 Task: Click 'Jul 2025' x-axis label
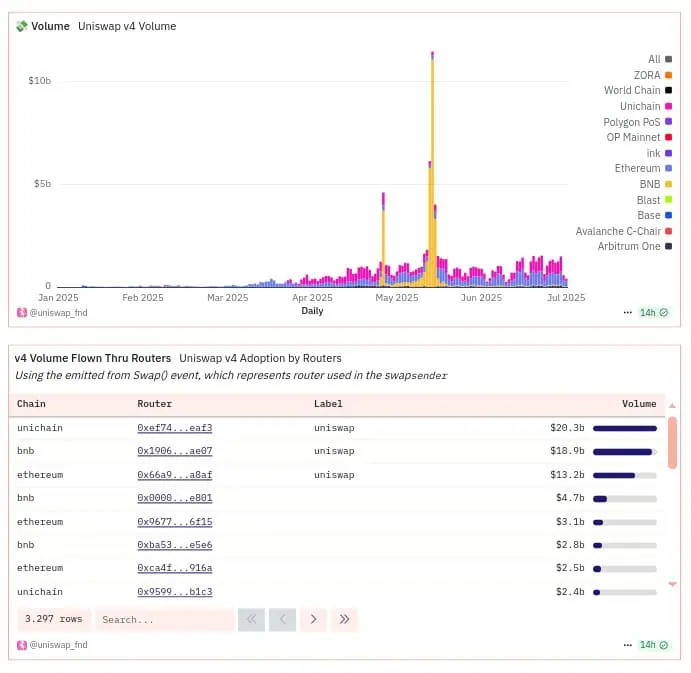(566, 298)
